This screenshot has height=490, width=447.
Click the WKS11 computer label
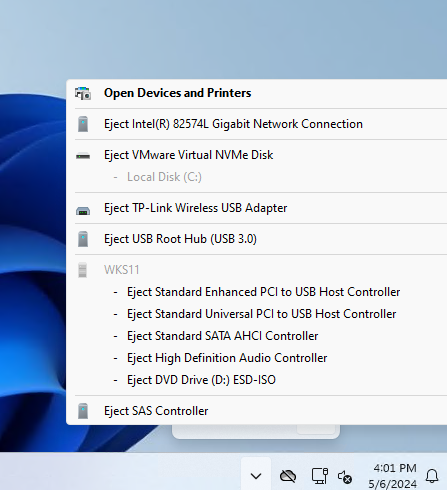point(122,270)
